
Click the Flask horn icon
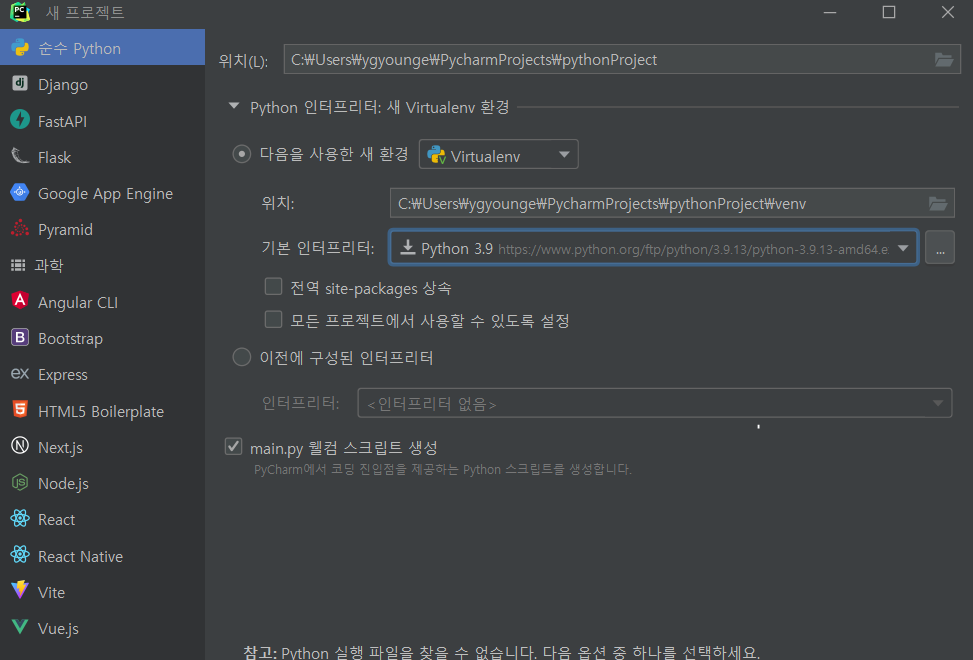(x=20, y=156)
